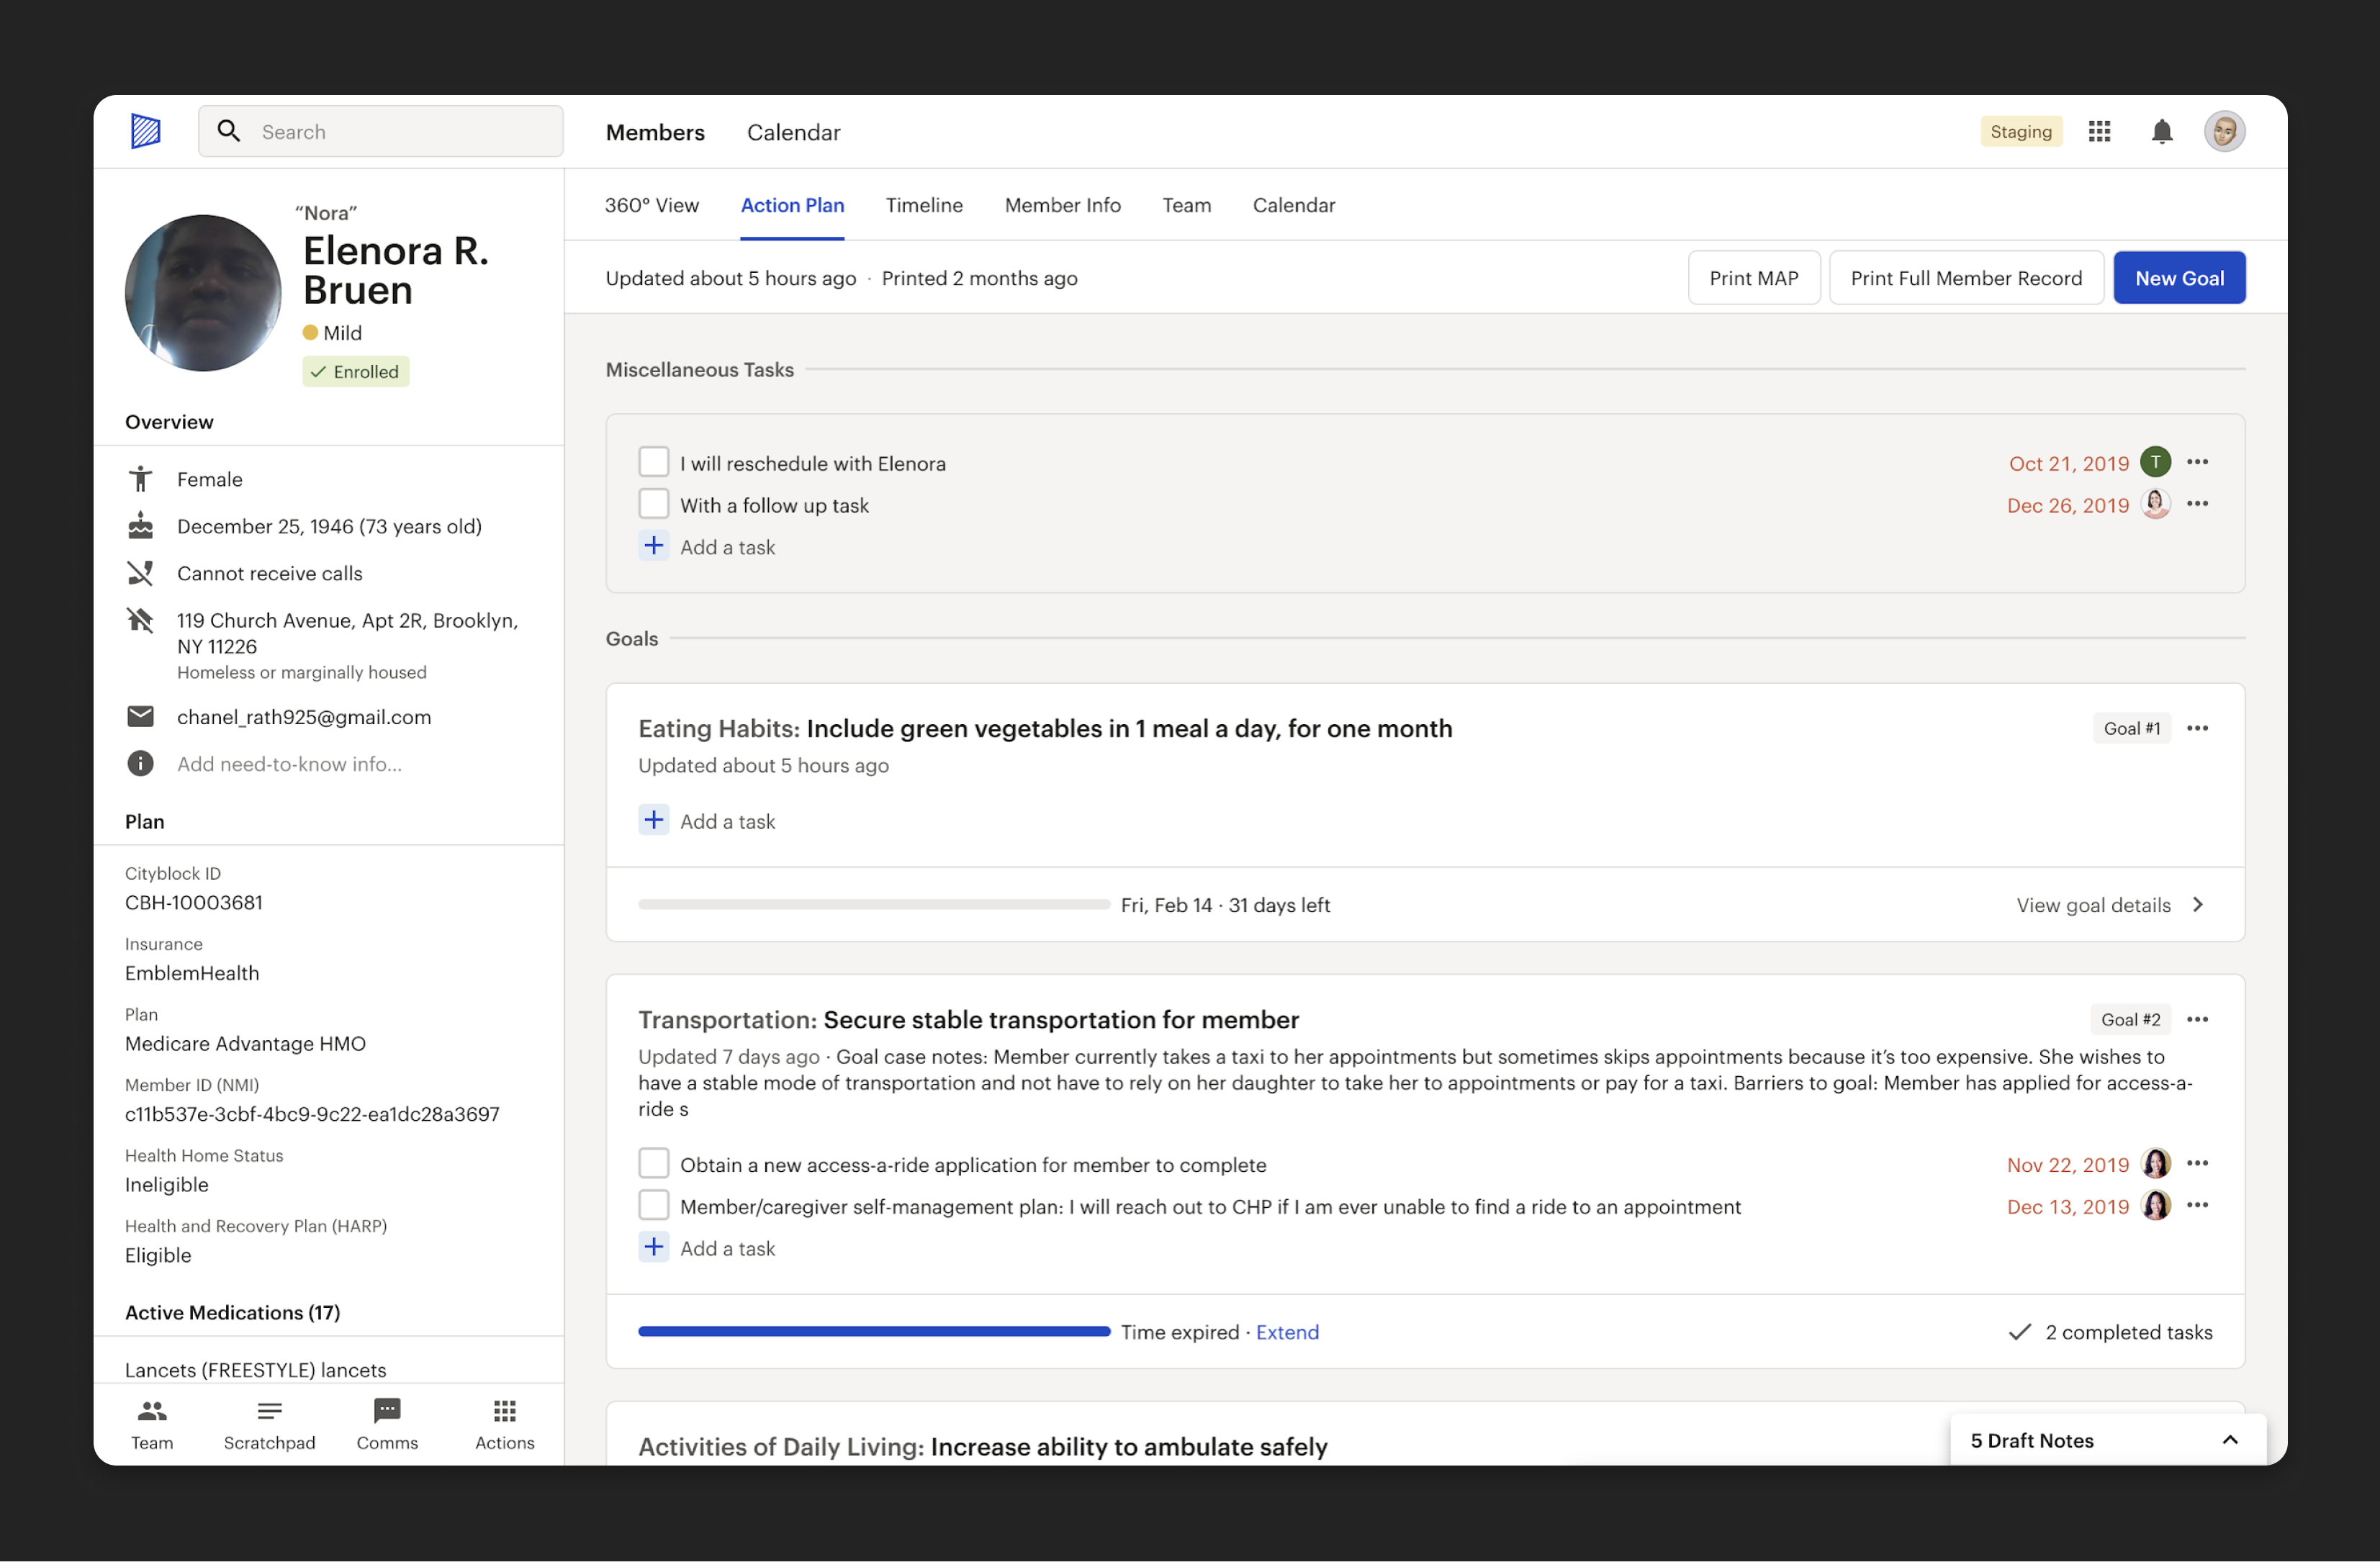Screen dimensions: 2380x1562
Task: Click Elenora's profile photo
Action: (x=203, y=293)
